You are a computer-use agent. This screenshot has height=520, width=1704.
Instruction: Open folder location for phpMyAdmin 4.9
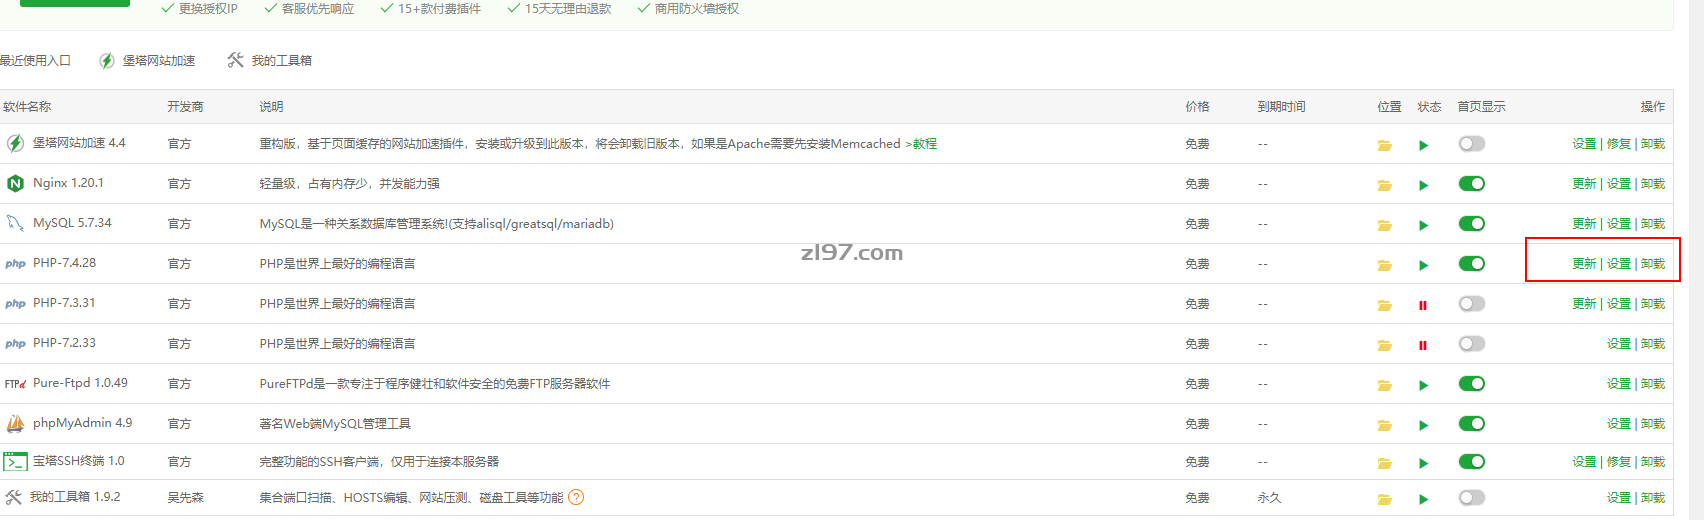click(x=1384, y=425)
